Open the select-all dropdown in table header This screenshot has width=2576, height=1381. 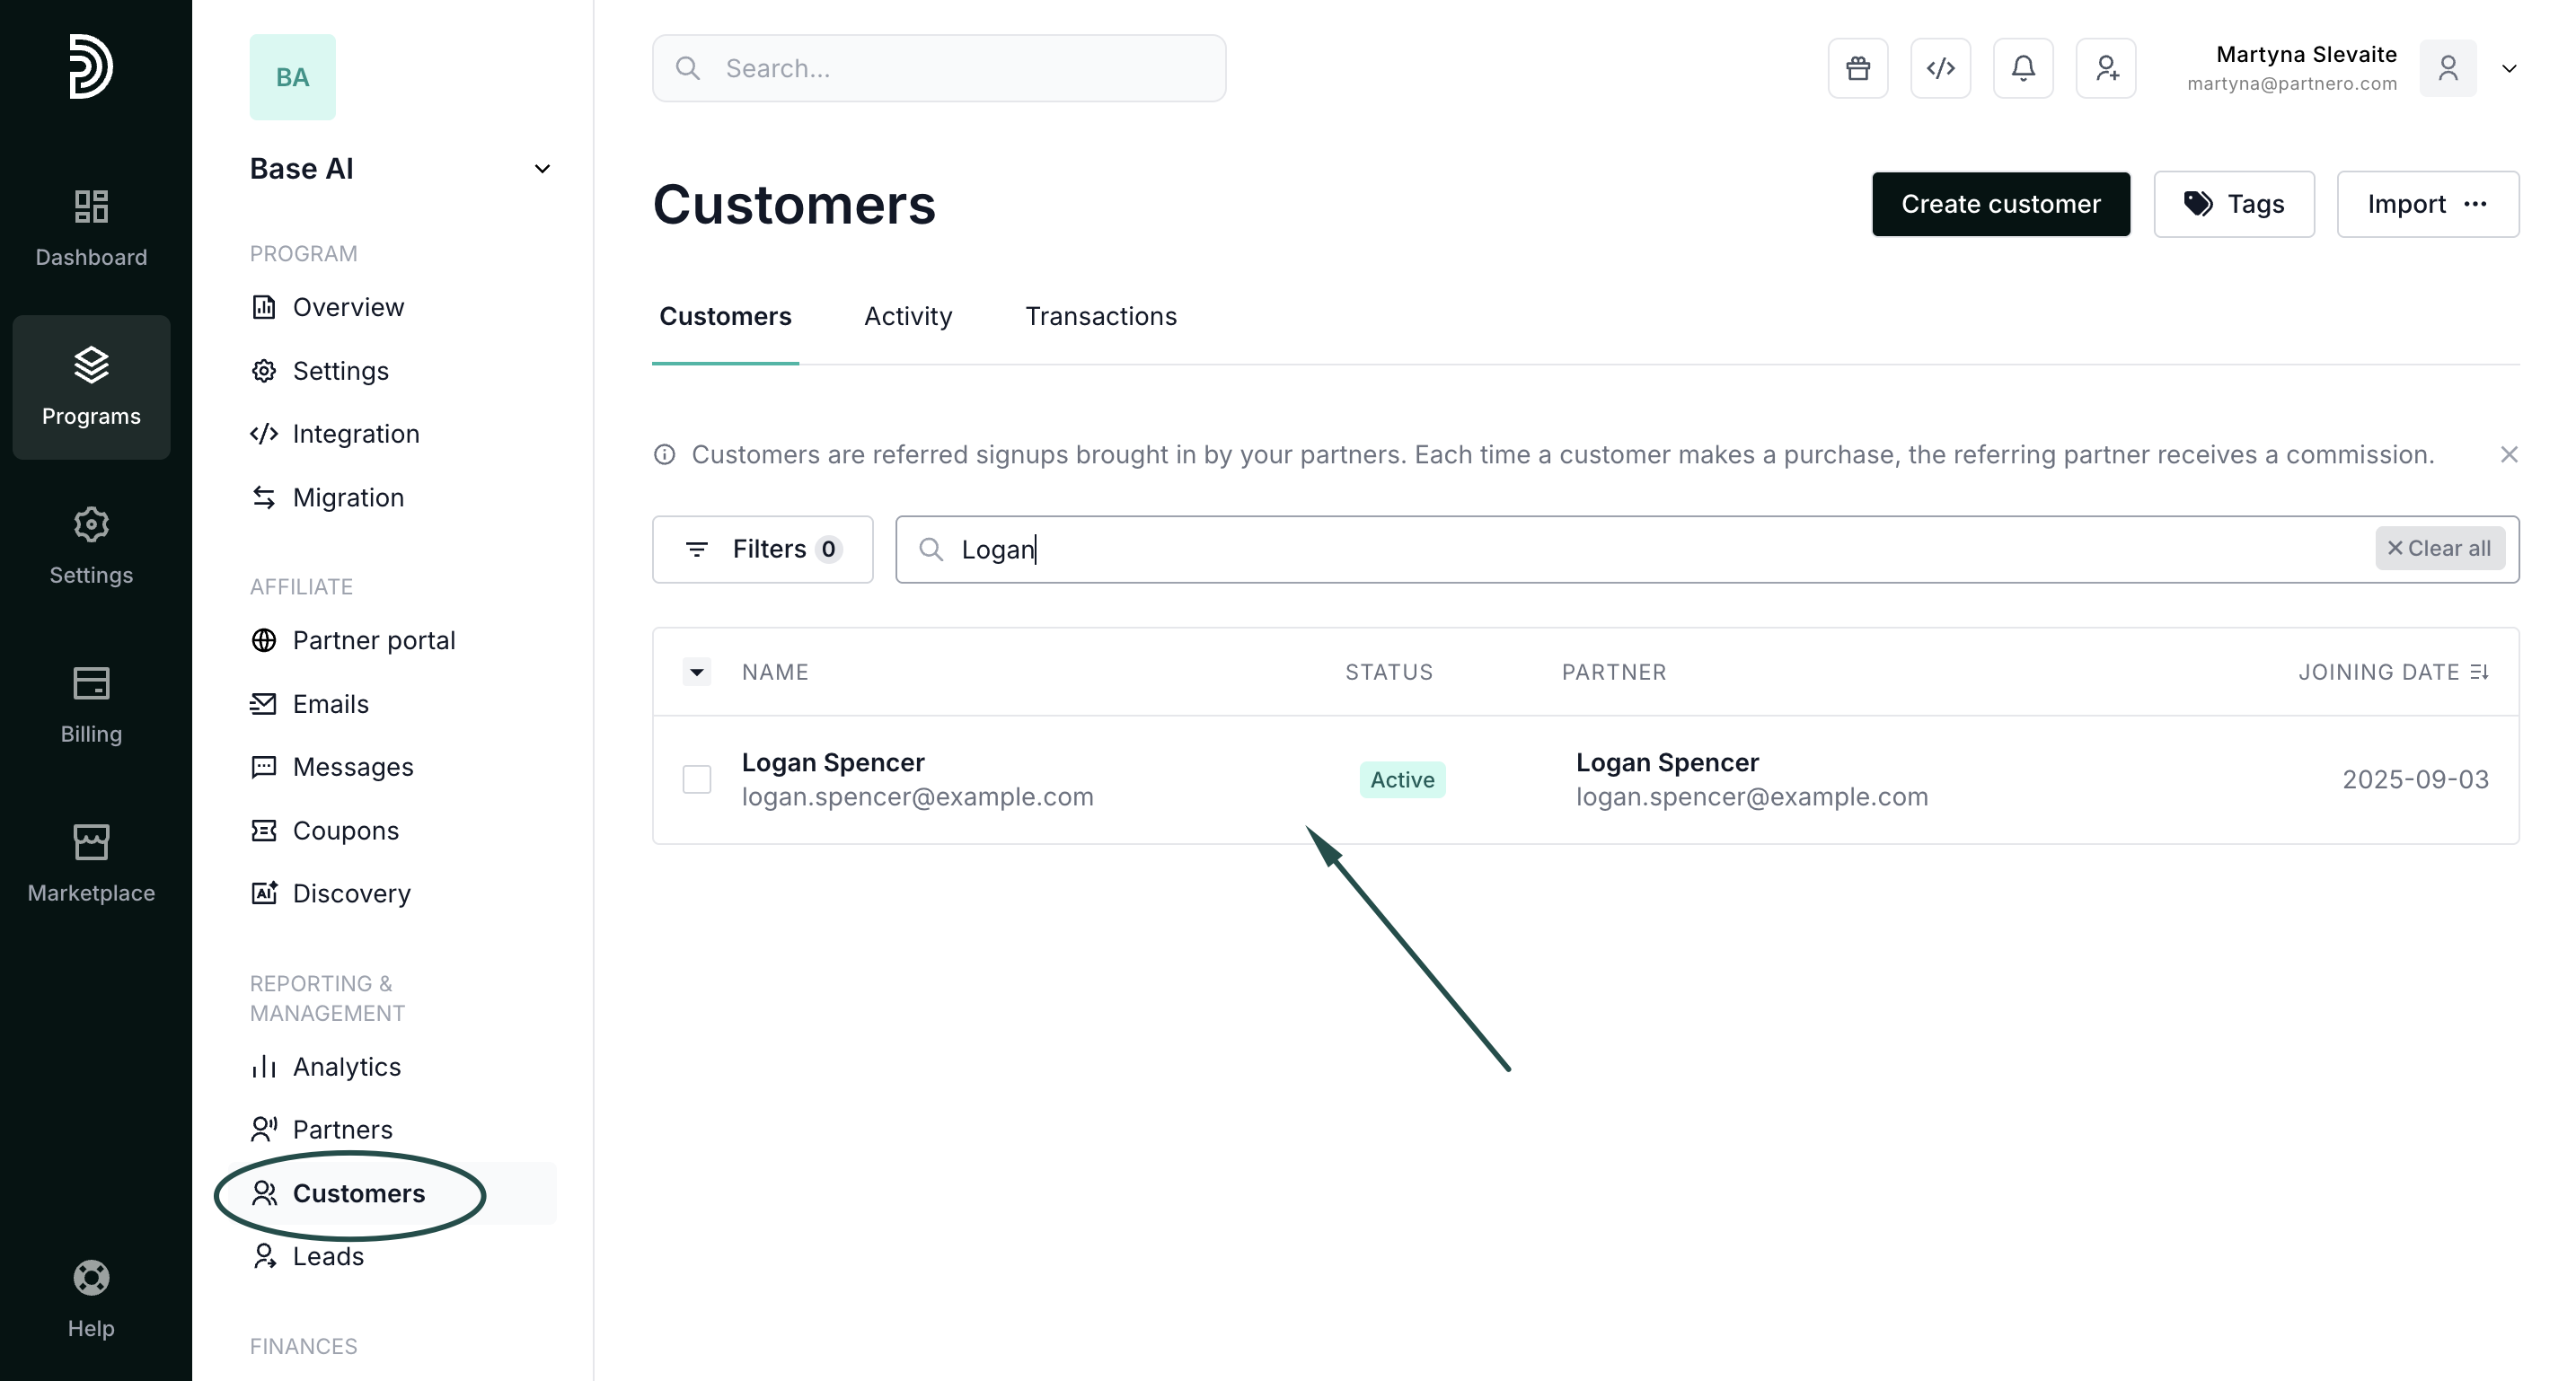[697, 672]
